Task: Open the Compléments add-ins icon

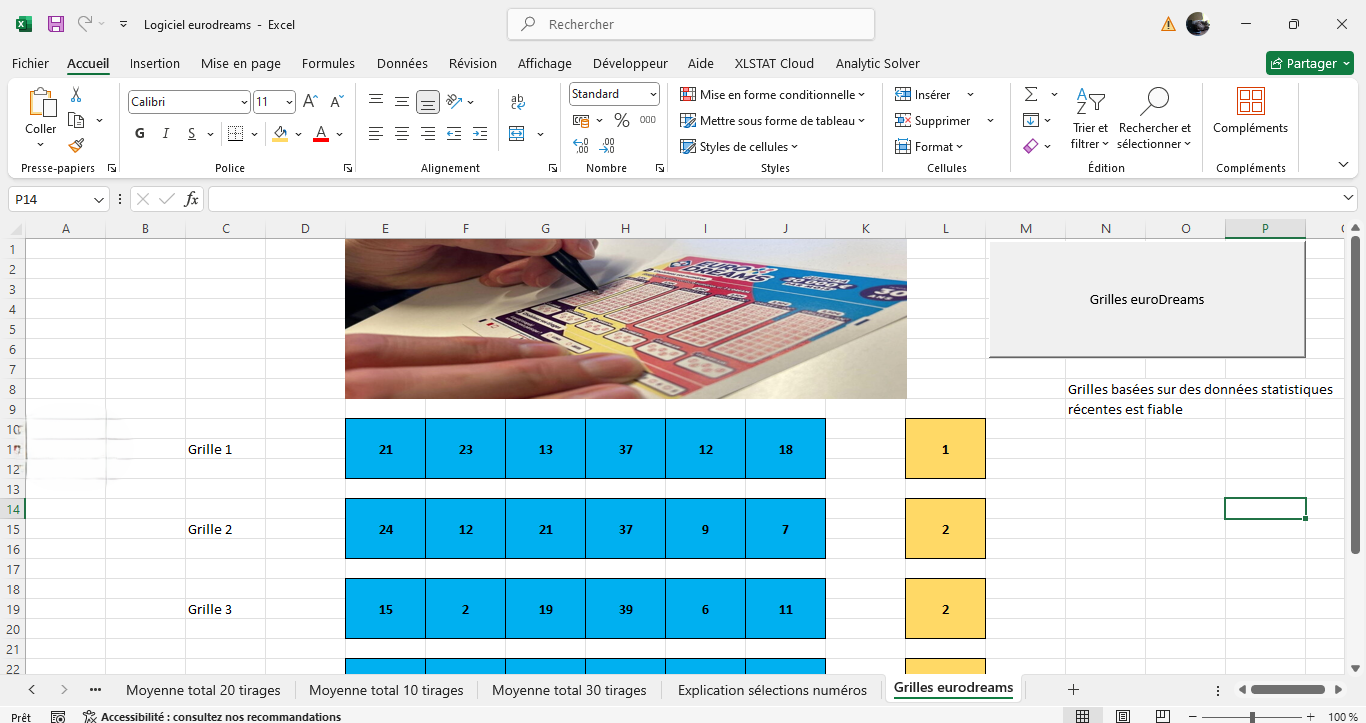Action: pos(1251,101)
